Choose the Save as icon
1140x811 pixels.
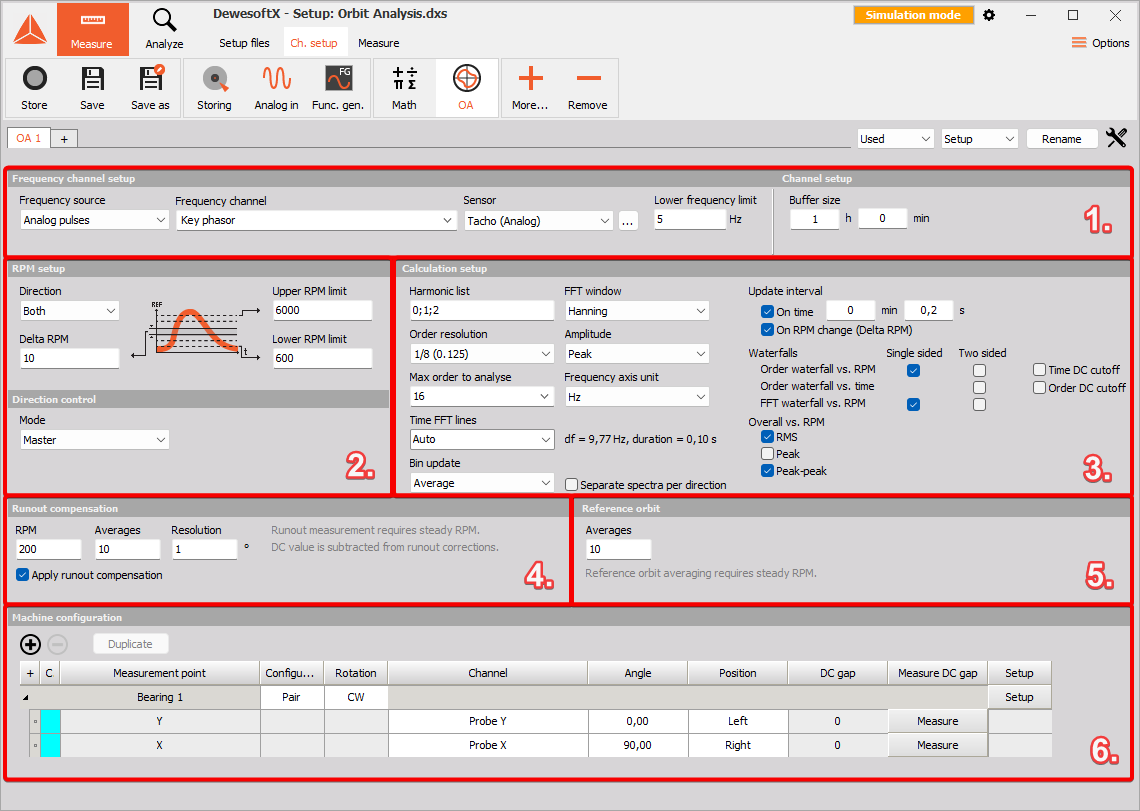[150, 88]
